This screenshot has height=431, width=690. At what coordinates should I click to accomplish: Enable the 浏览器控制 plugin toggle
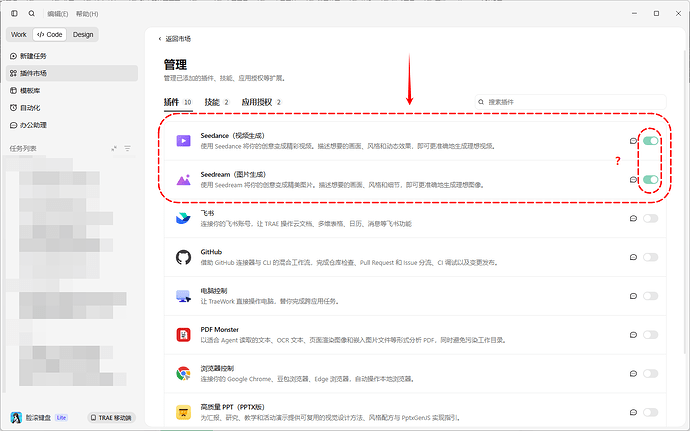click(x=650, y=373)
